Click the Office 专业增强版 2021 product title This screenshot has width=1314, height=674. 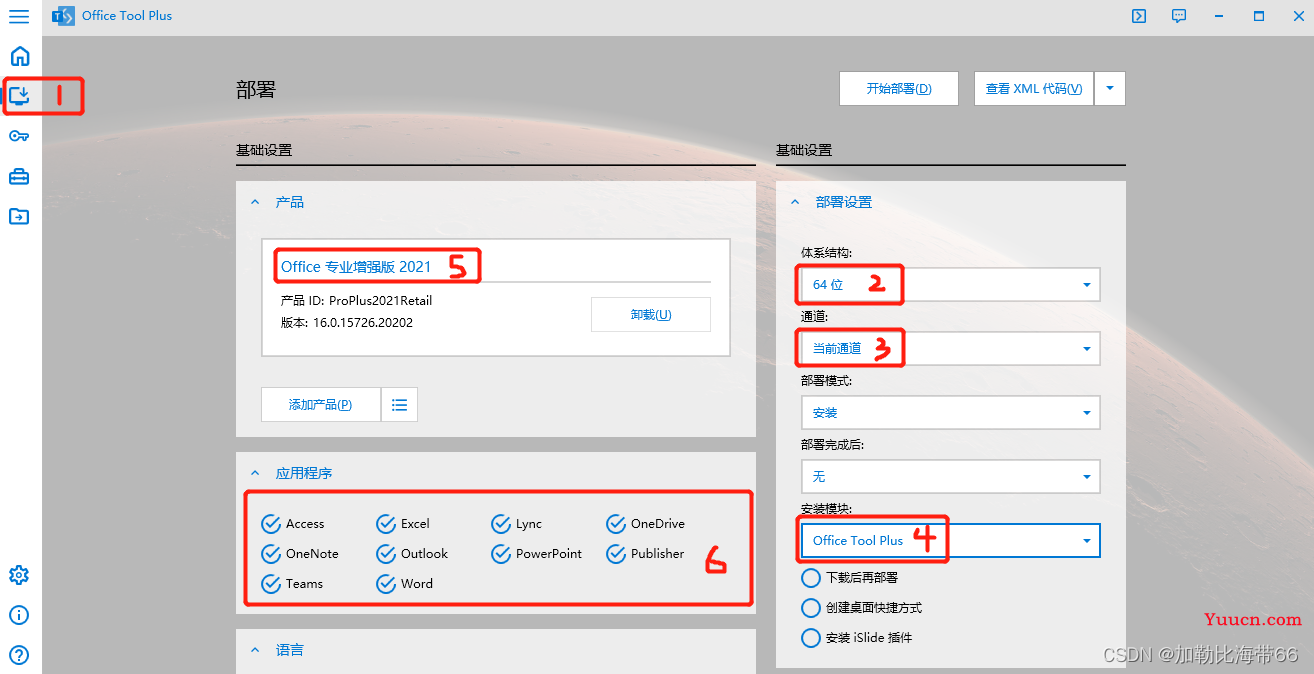tap(356, 267)
